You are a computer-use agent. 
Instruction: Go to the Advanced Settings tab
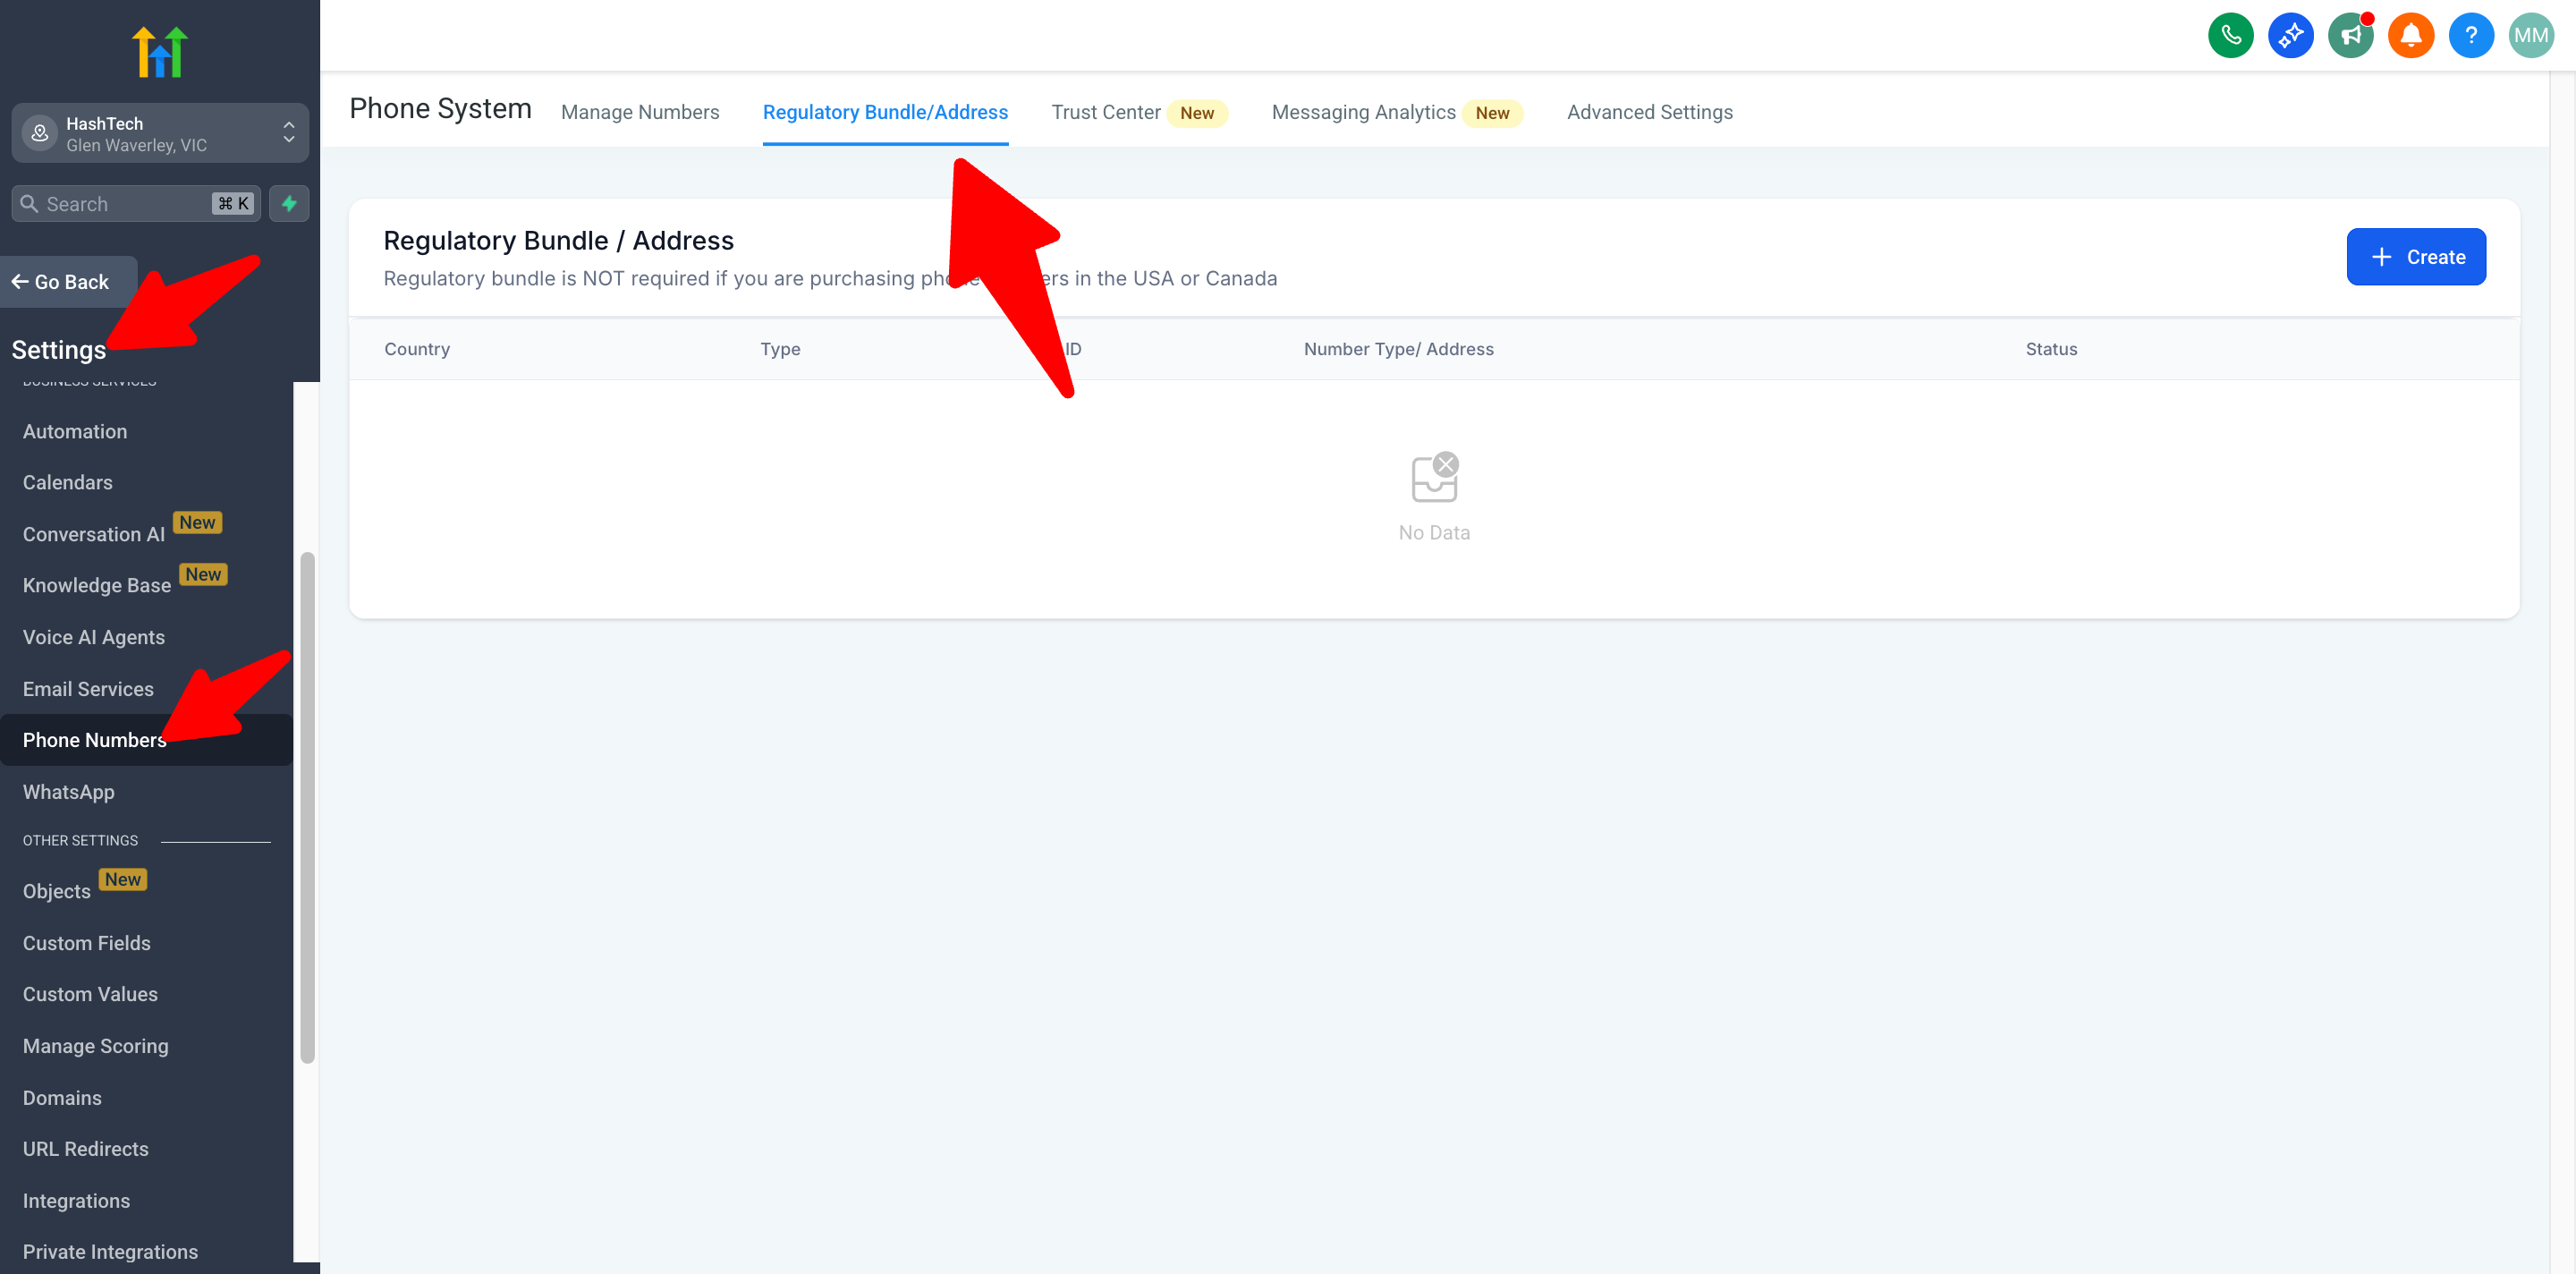[1649, 112]
